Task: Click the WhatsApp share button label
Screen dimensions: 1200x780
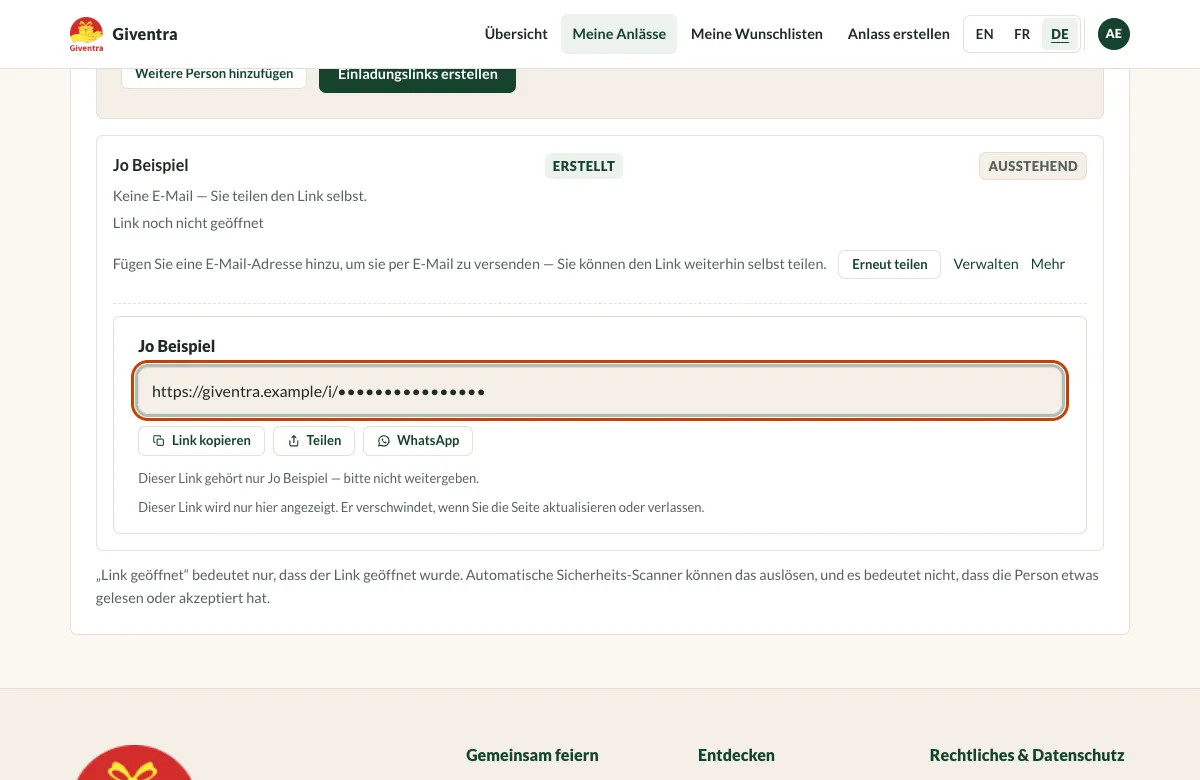Action: tap(428, 441)
